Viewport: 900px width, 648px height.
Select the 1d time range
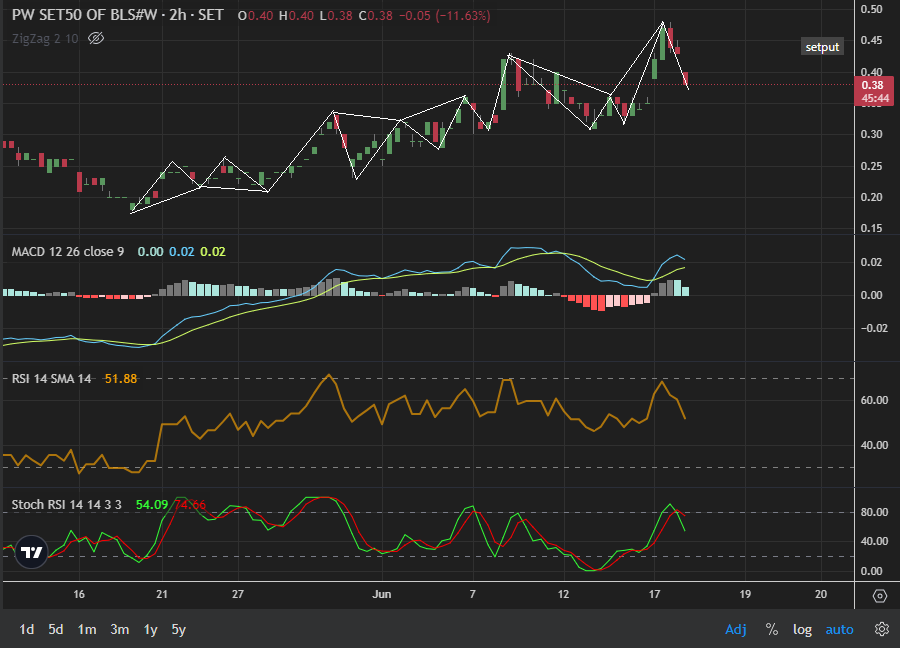click(x=27, y=629)
